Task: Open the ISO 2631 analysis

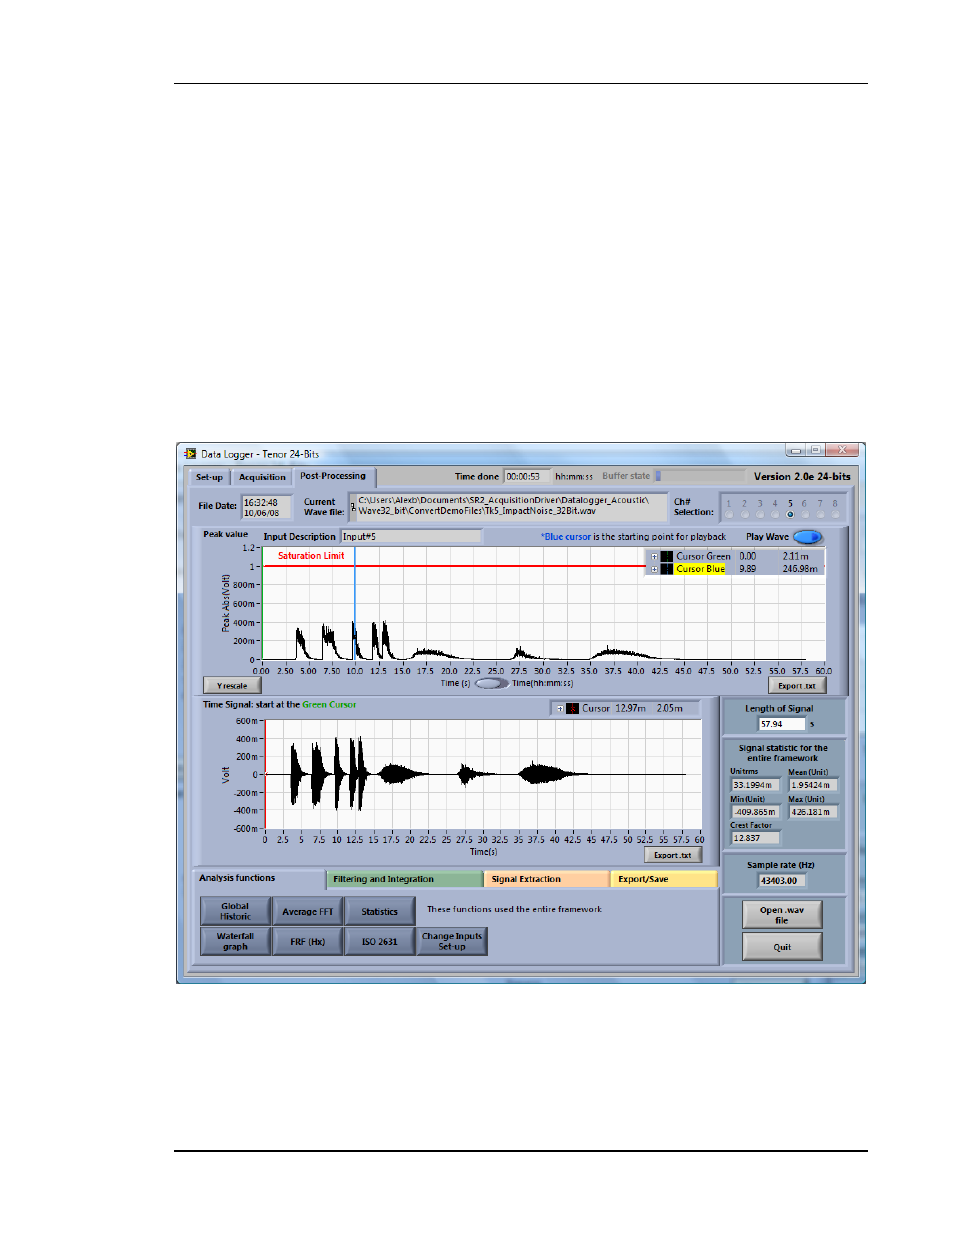Action: pyautogui.click(x=380, y=941)
